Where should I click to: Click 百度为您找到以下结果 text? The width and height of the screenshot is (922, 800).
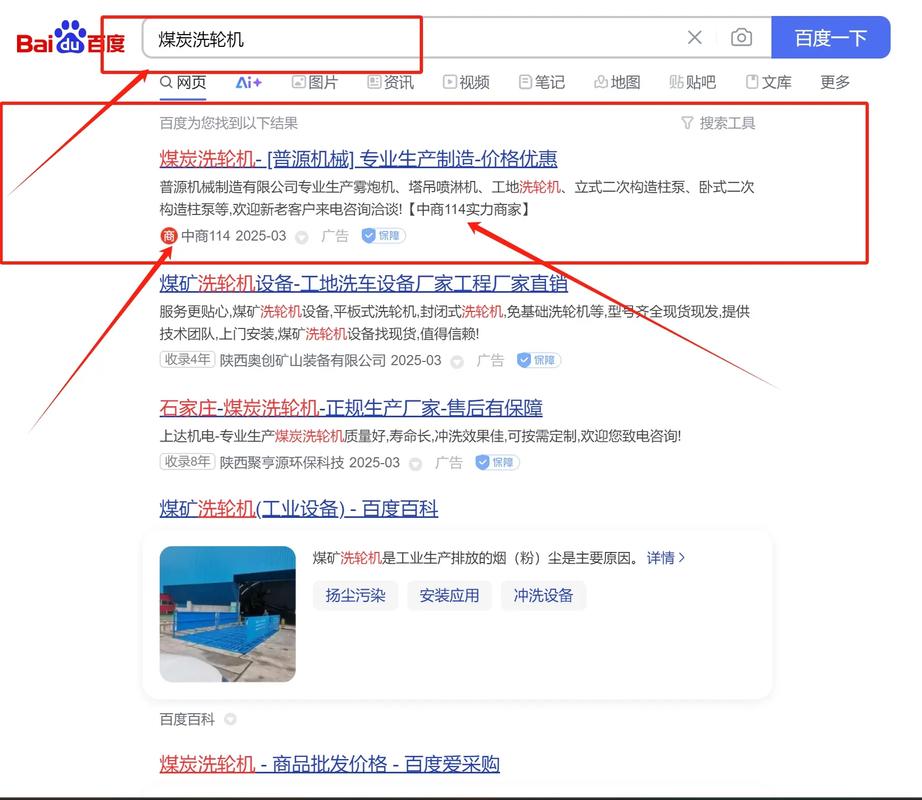(229, 123)
